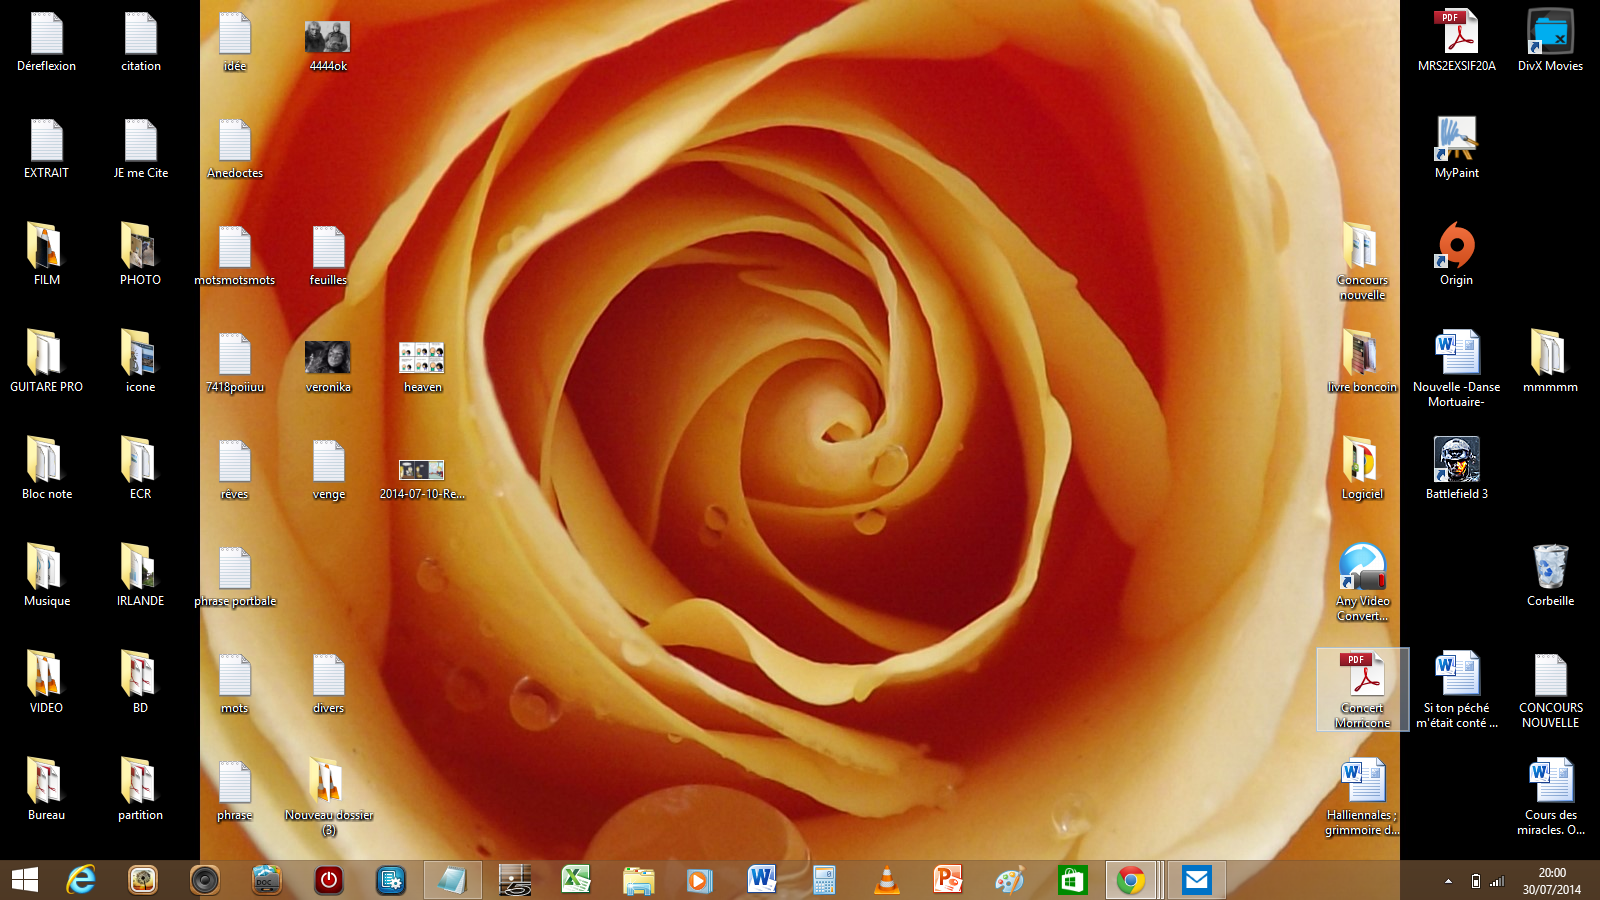The height and width of the screenshot is (900, 1600).
Task: Launch Paint from the taskbar
Action: click(x=1010, y=880)
